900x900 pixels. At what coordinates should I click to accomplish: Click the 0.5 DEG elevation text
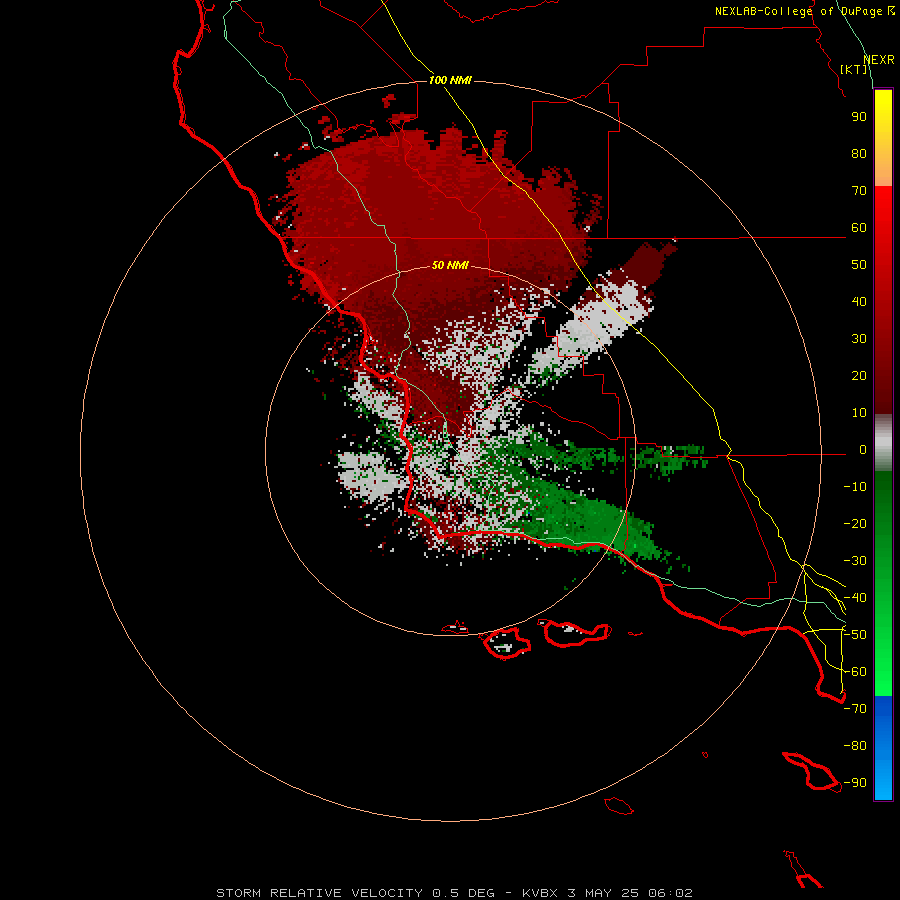463,893
